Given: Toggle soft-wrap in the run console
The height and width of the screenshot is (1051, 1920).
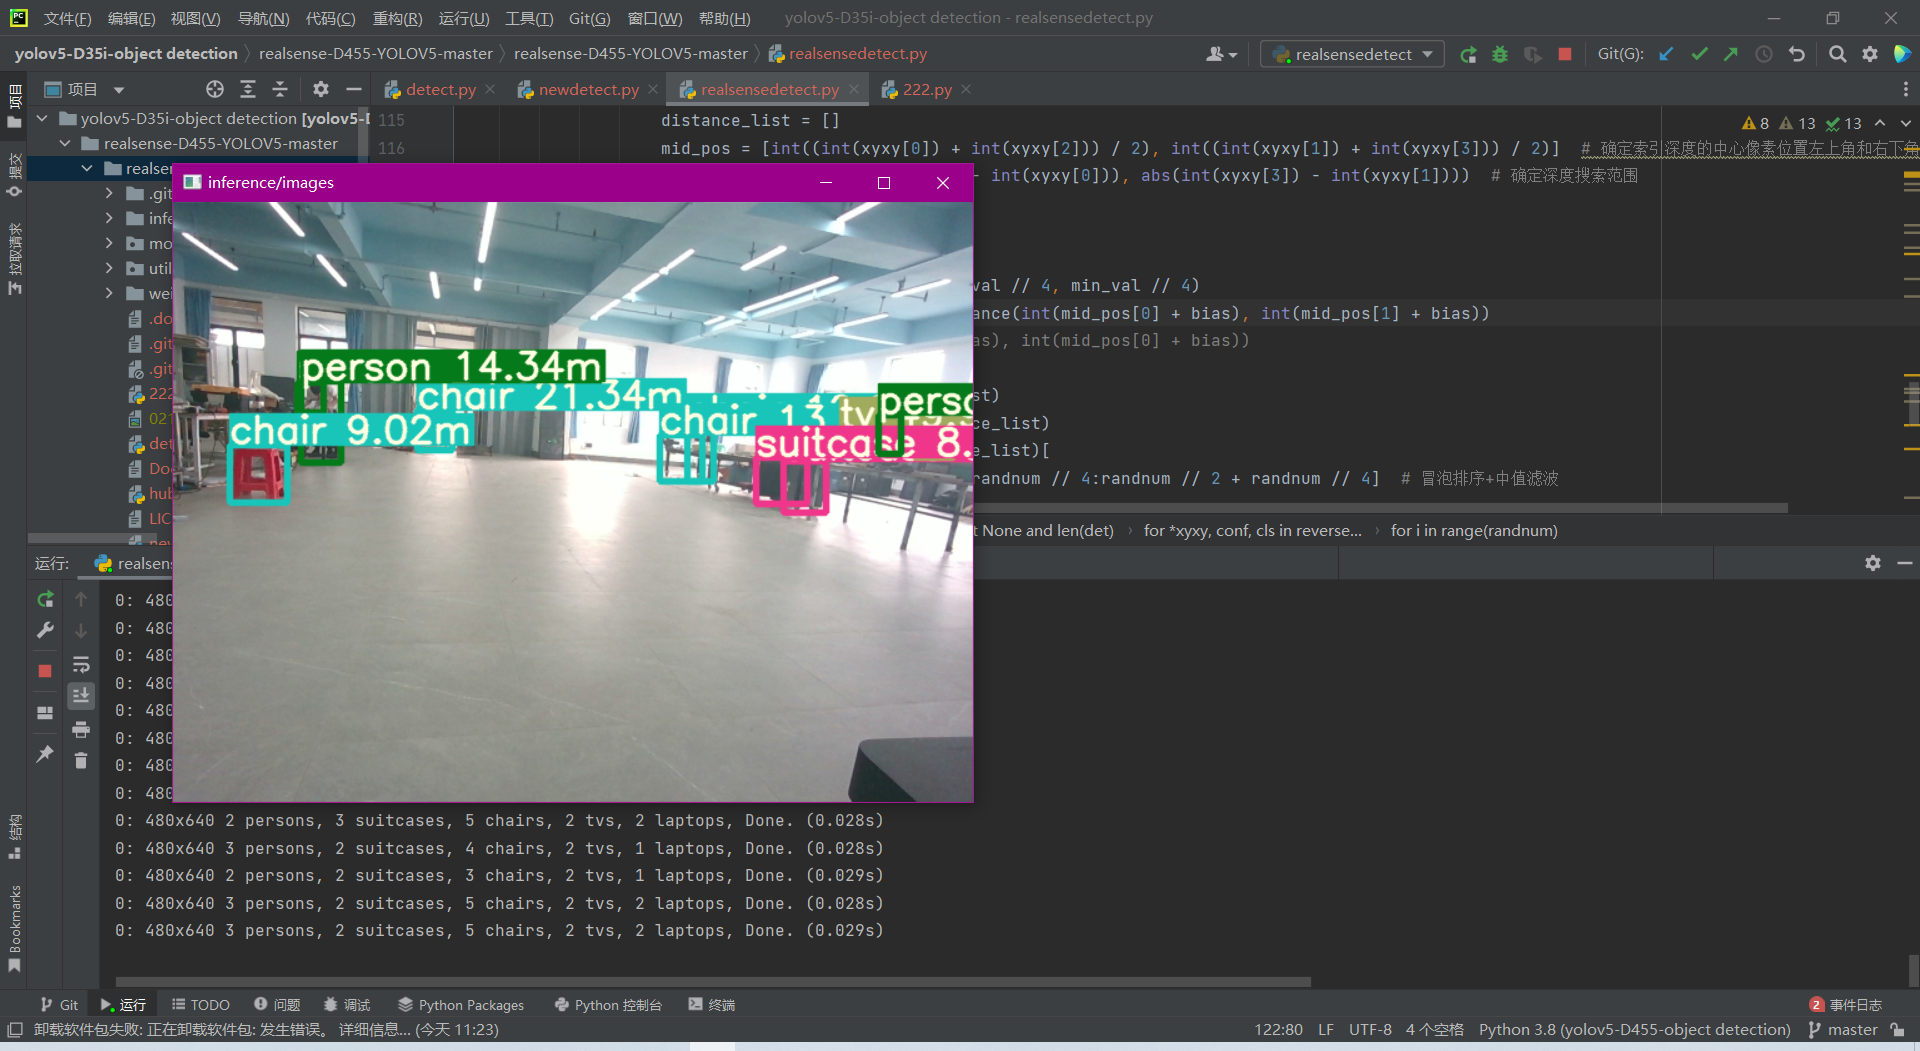Looking at the screenshot, I should coord(81,665).
